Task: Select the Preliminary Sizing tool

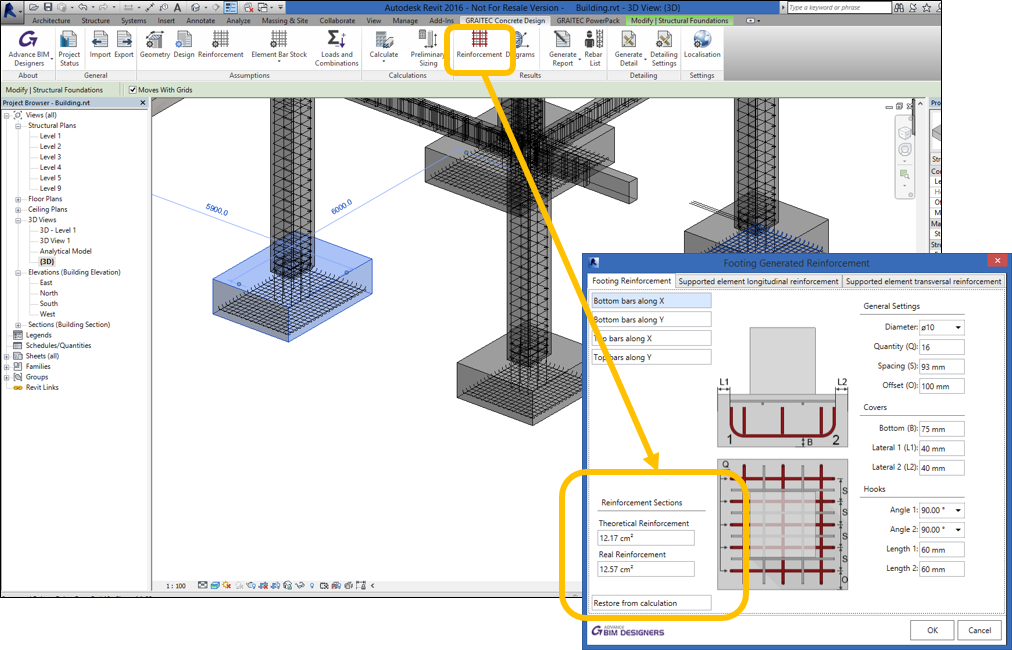Action: (x=428, y=46)
